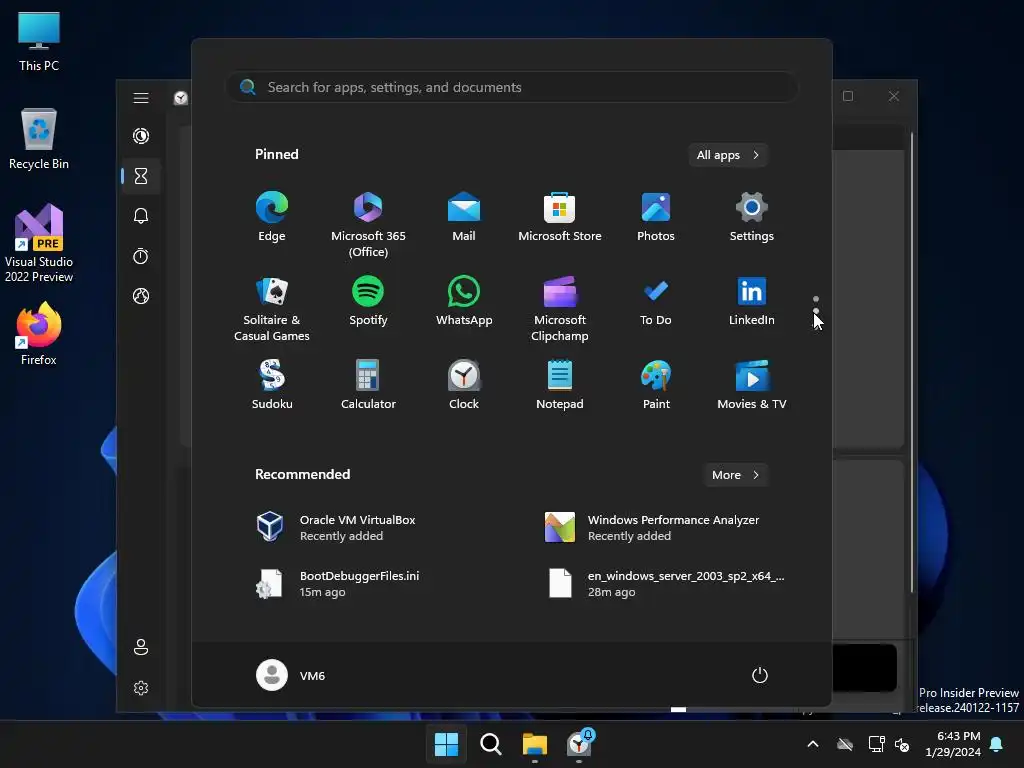Toggle Clock app hamburger navigation menu
Screen dimensions: 1024x768
[141, 98]
